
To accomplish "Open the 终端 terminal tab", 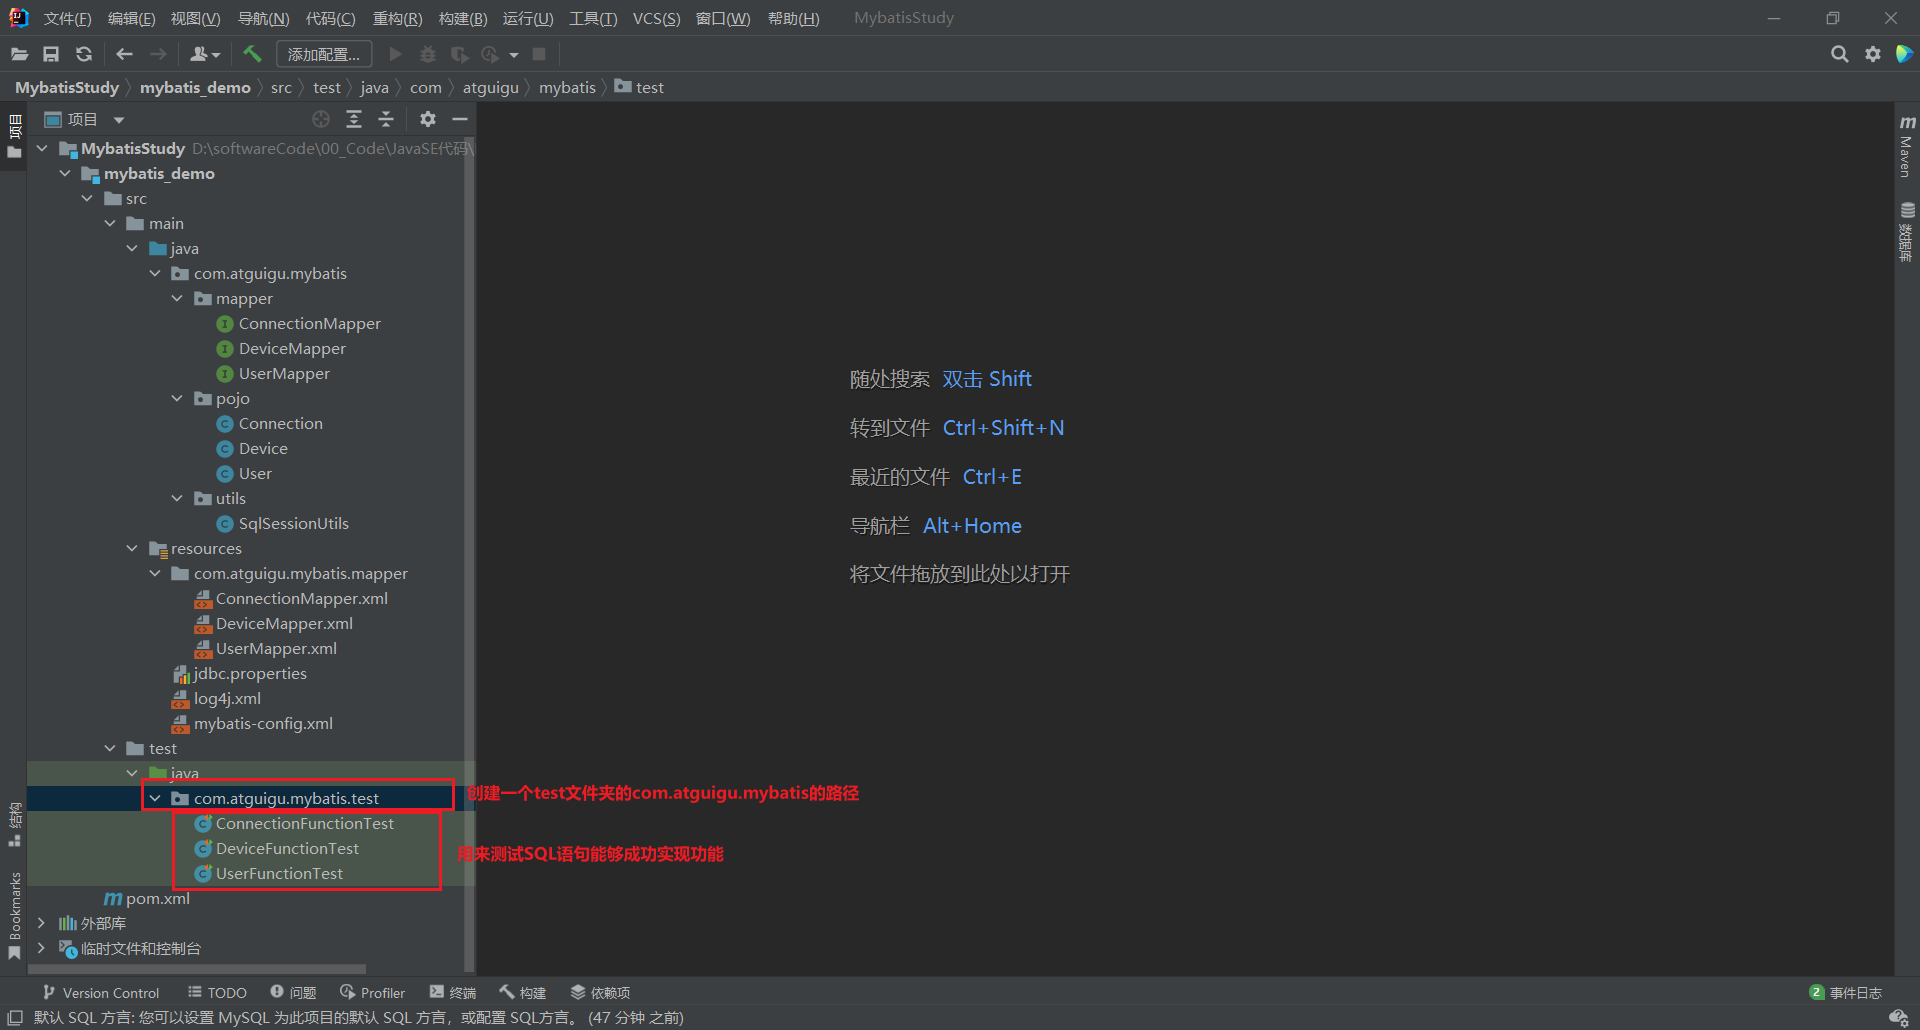I will 453,993.
